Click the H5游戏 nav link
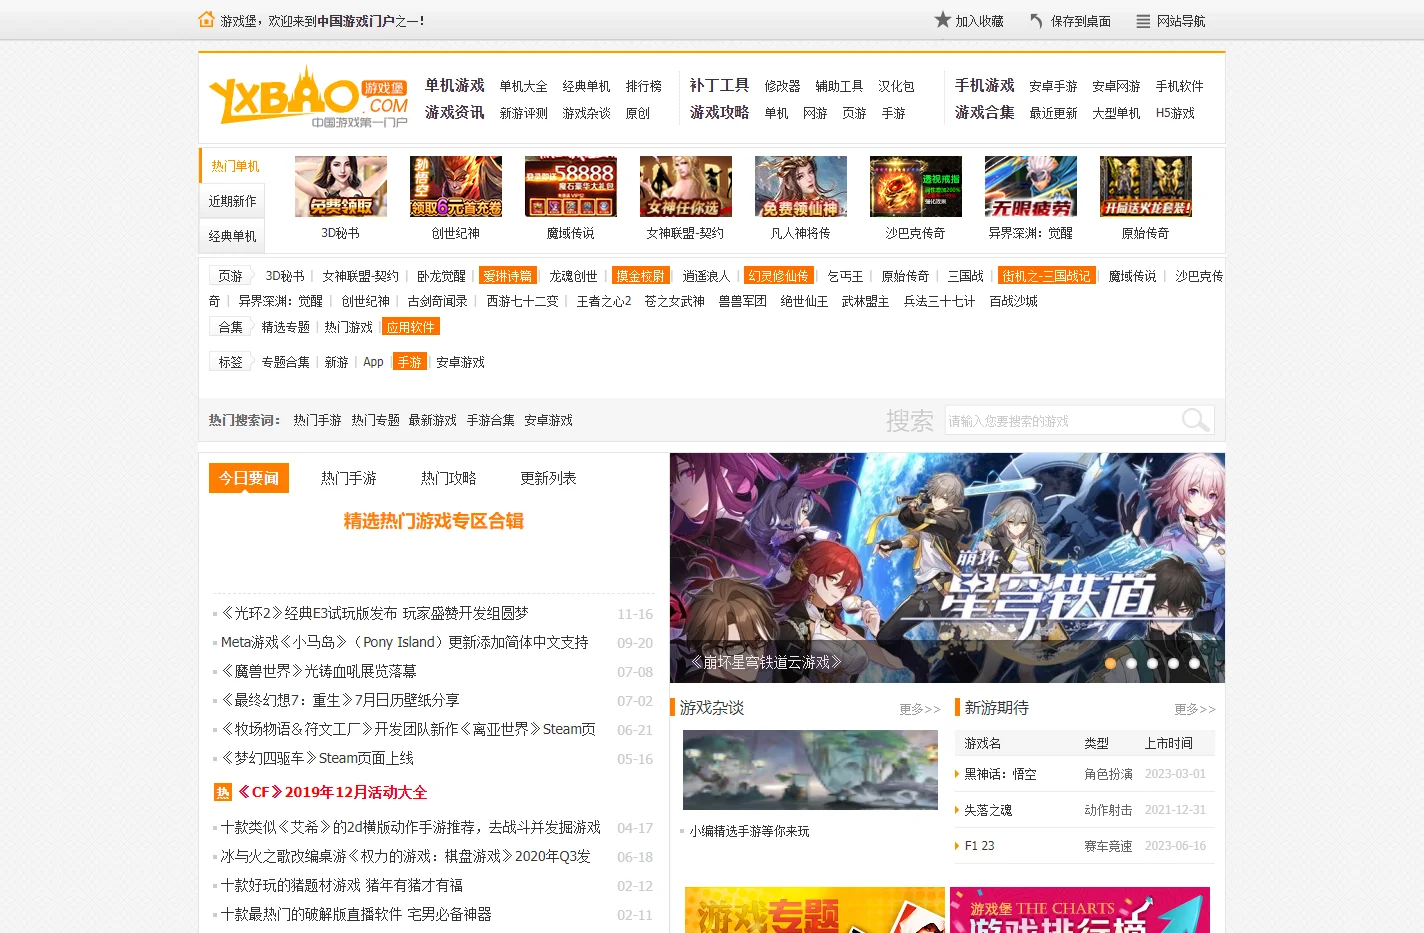This screenshot has height=933, width=1424. tap(1175, 113)
